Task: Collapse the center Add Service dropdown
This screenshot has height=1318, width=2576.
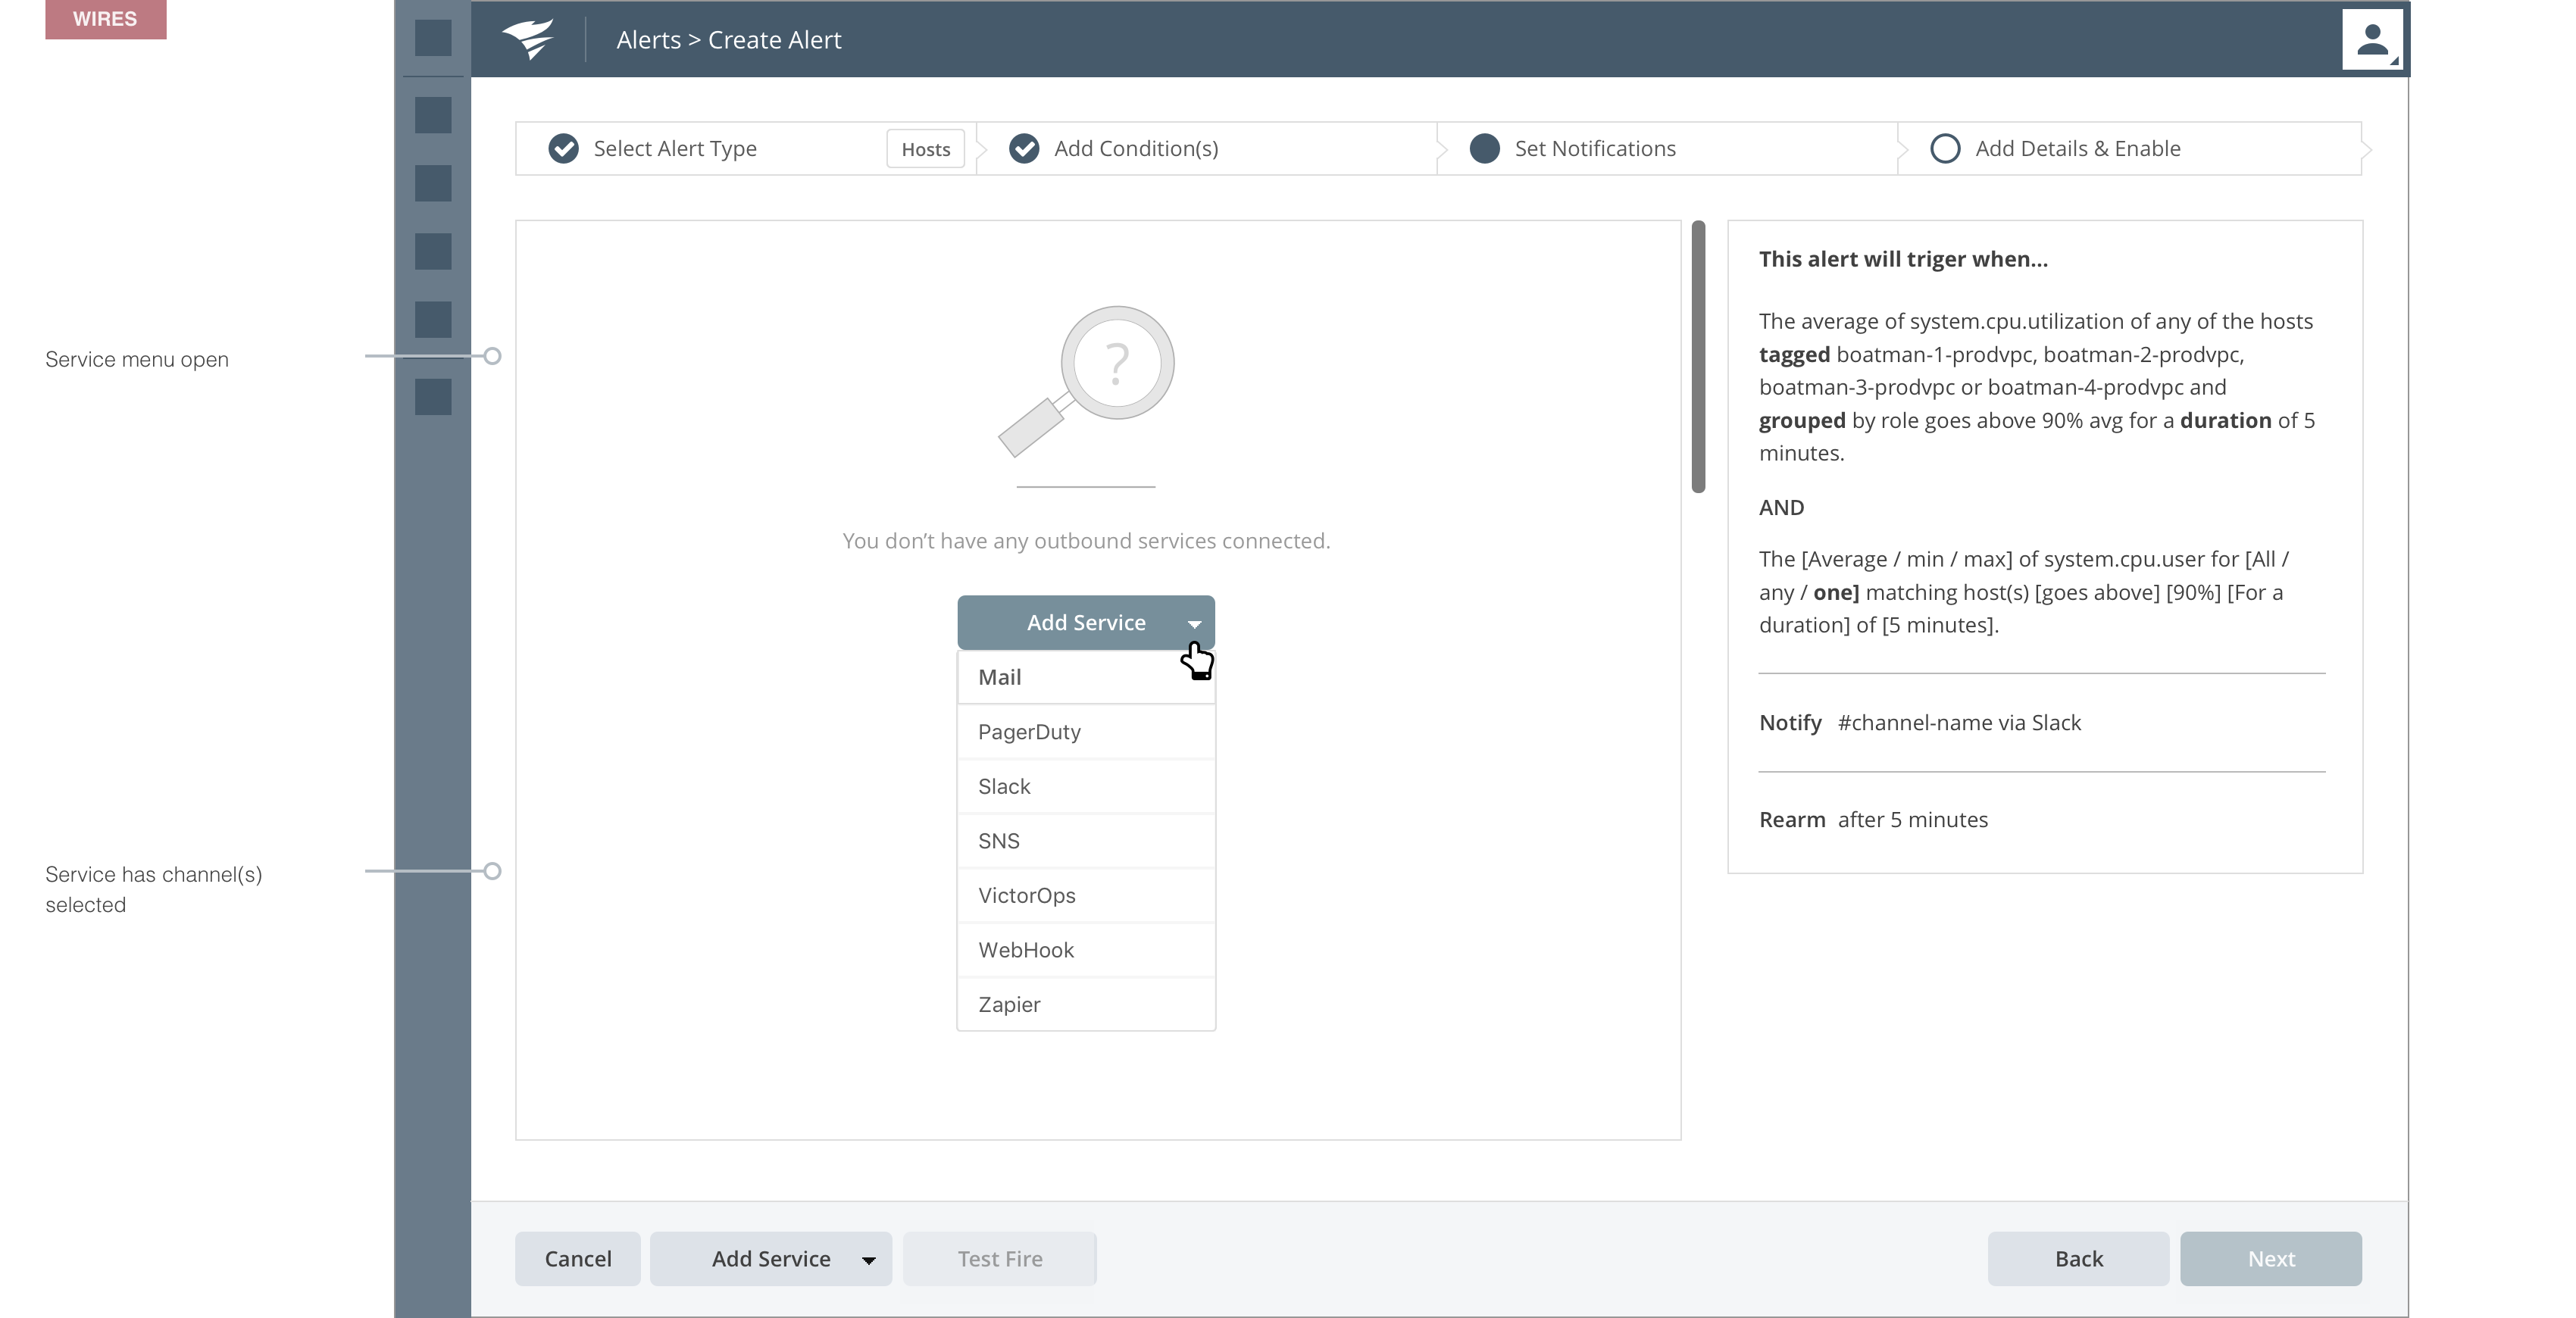Action: [1194, 623]
